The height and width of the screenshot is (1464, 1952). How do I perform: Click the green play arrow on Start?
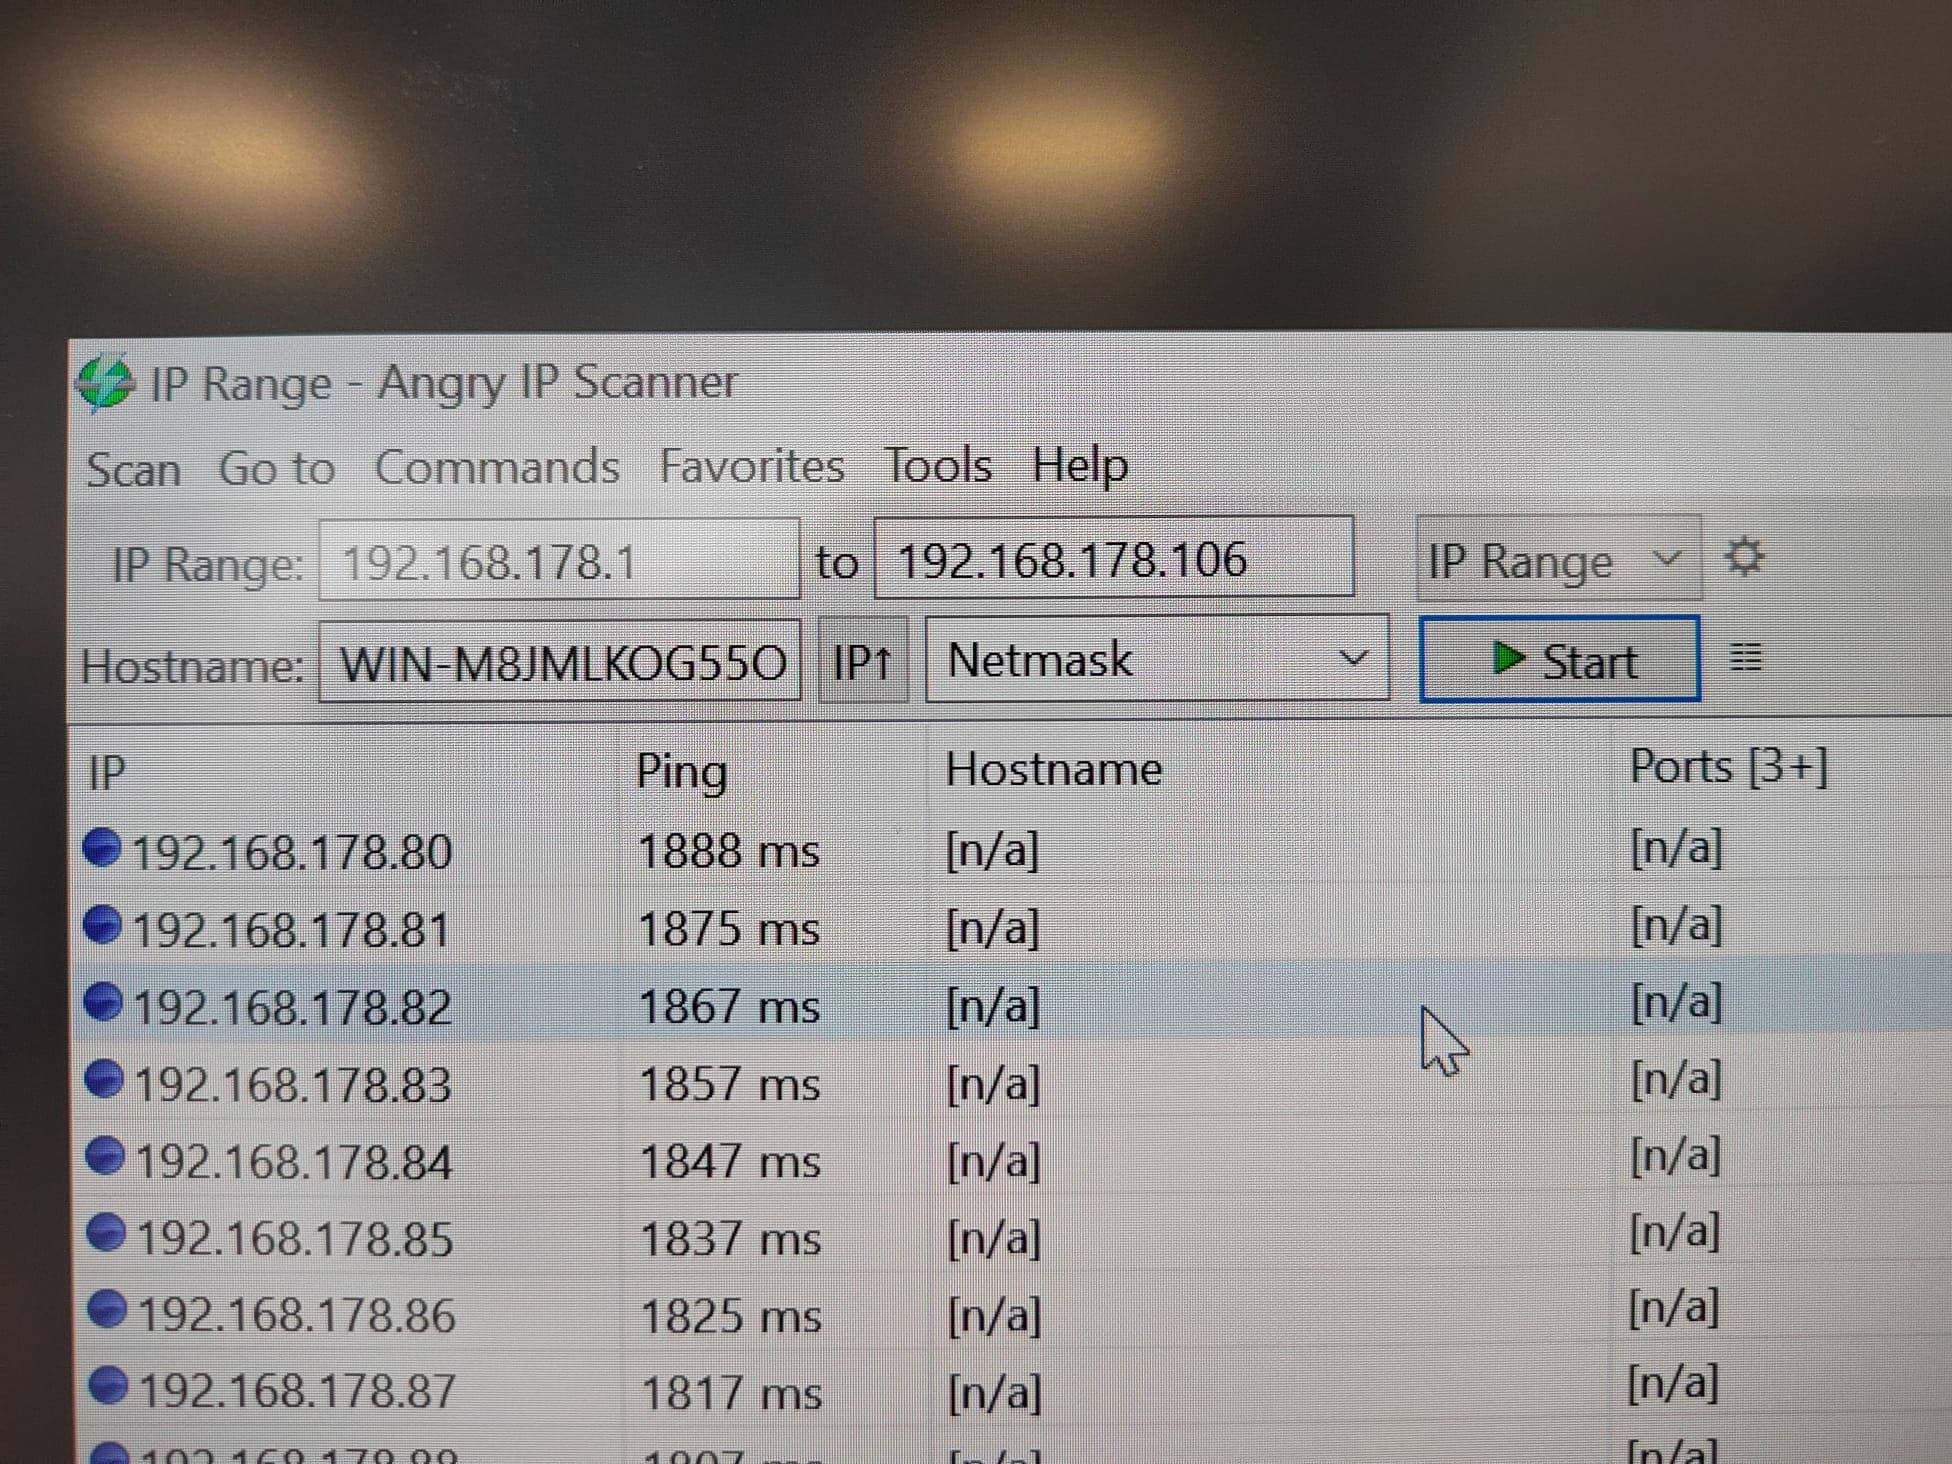[x=1507, y=658]
